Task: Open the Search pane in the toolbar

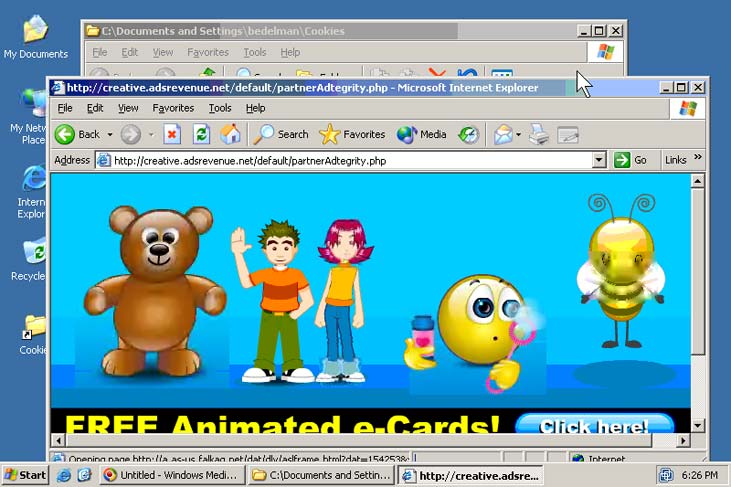Action: pos(281,134)
